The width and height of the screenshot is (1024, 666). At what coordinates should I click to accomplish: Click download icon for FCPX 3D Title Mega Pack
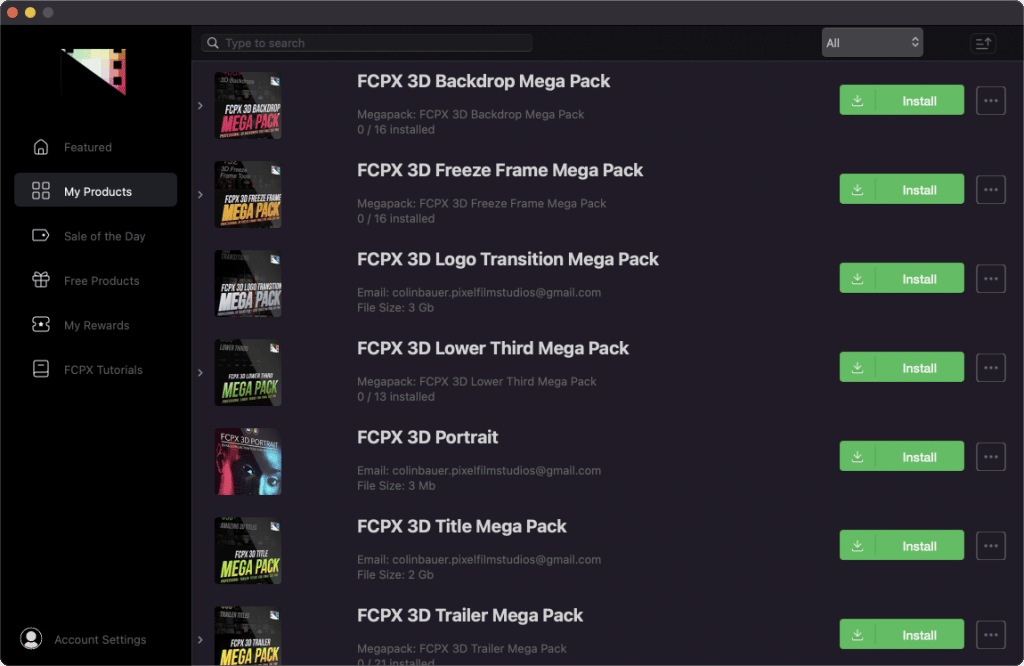click(857, 545)
